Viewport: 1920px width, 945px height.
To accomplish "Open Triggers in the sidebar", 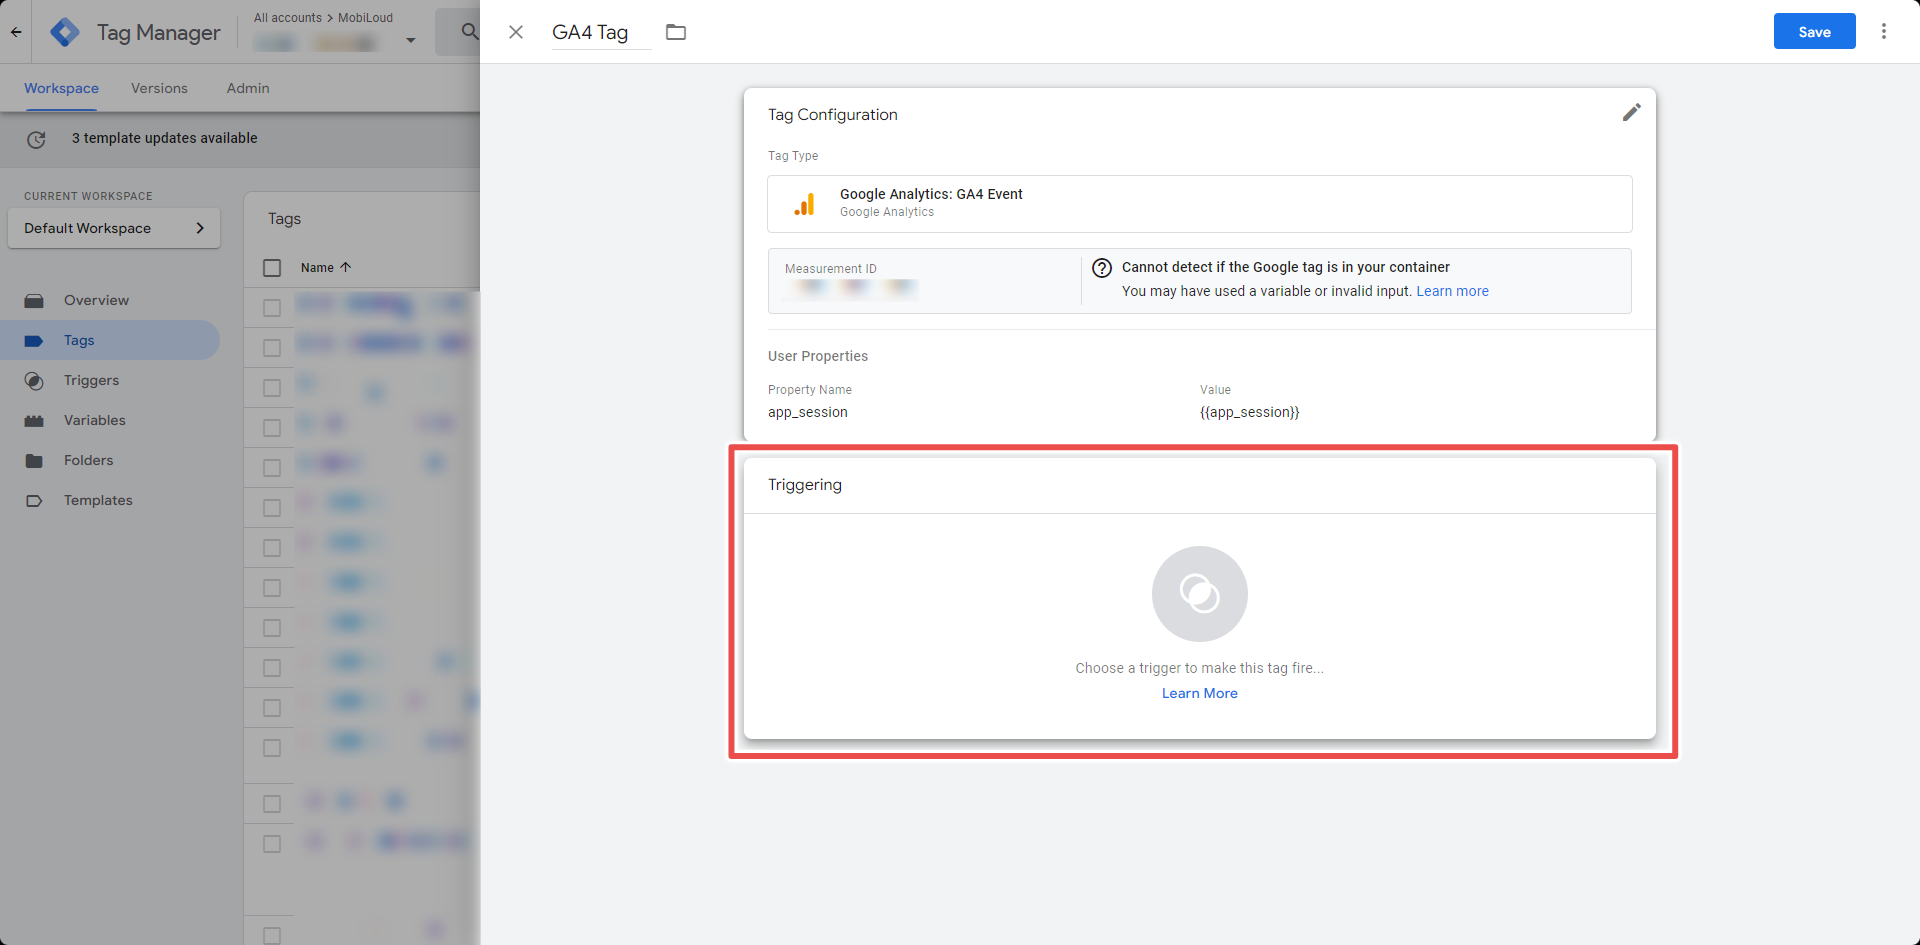I will [x=91, y=380].
